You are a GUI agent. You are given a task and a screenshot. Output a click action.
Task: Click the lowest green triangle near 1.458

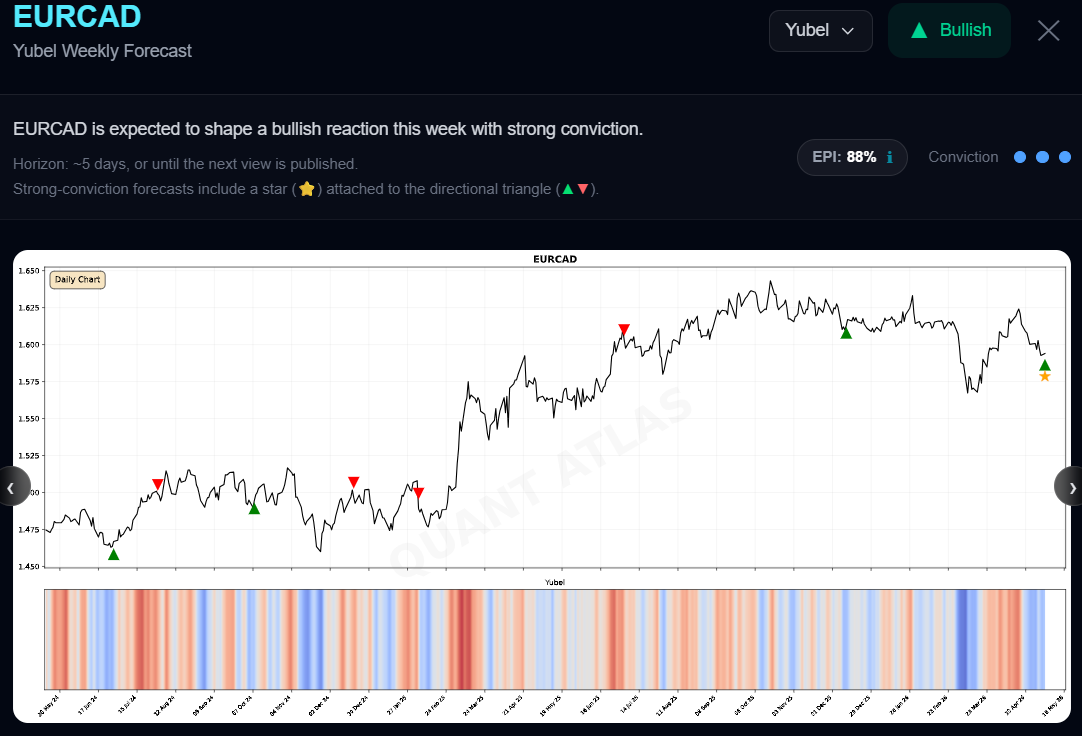tap(114, 554)
